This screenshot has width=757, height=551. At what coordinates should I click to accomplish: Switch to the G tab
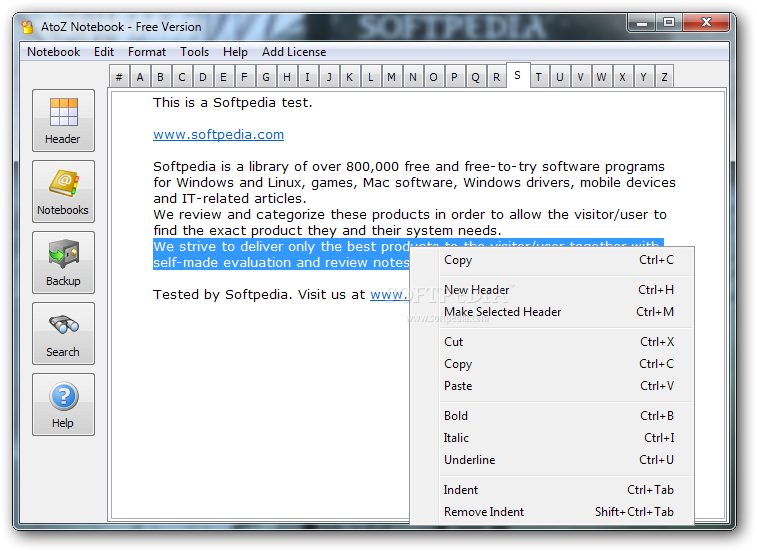tap(266, 77)
